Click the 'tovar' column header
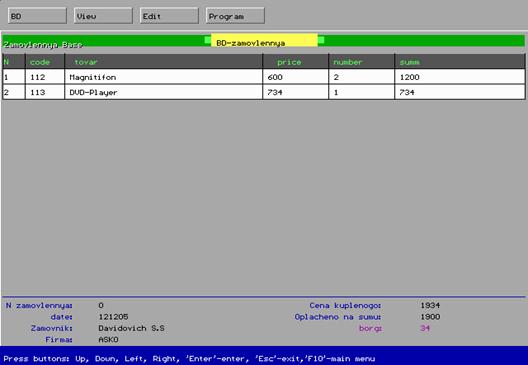The image size is (528, 365). [163, 62]
